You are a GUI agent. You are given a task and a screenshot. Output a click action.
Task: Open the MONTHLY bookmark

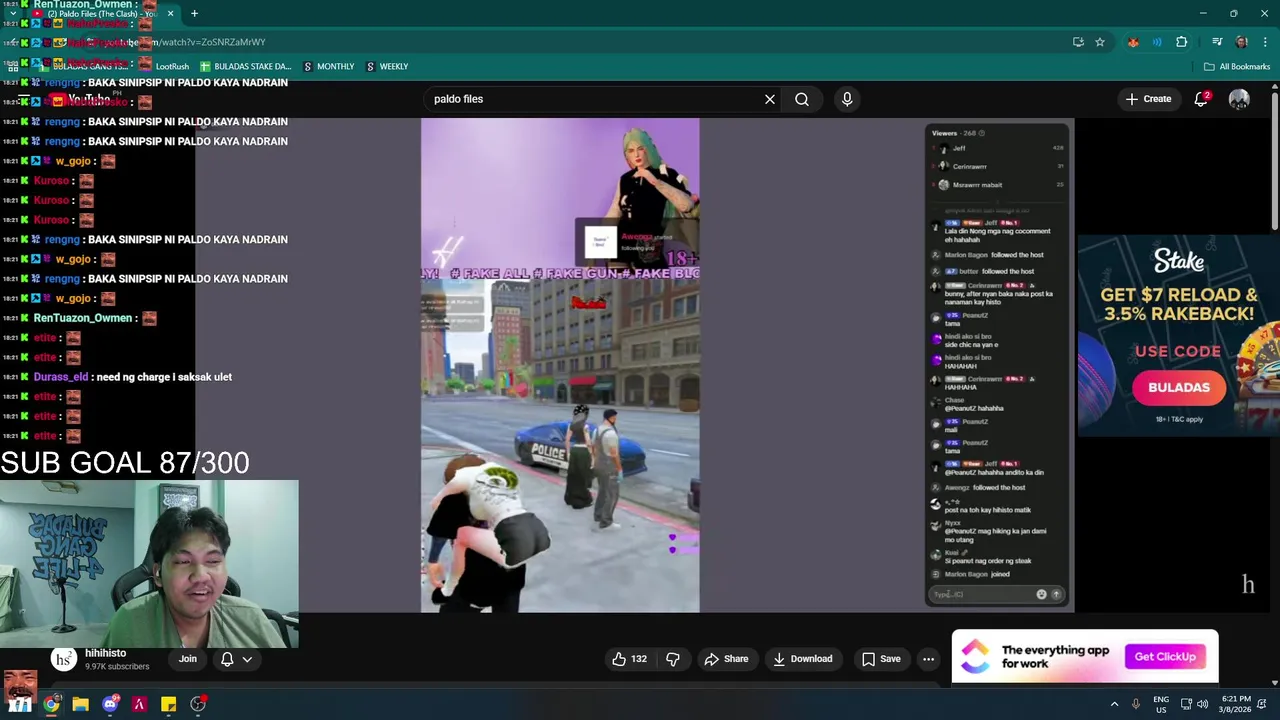click(x=328, y=67)
